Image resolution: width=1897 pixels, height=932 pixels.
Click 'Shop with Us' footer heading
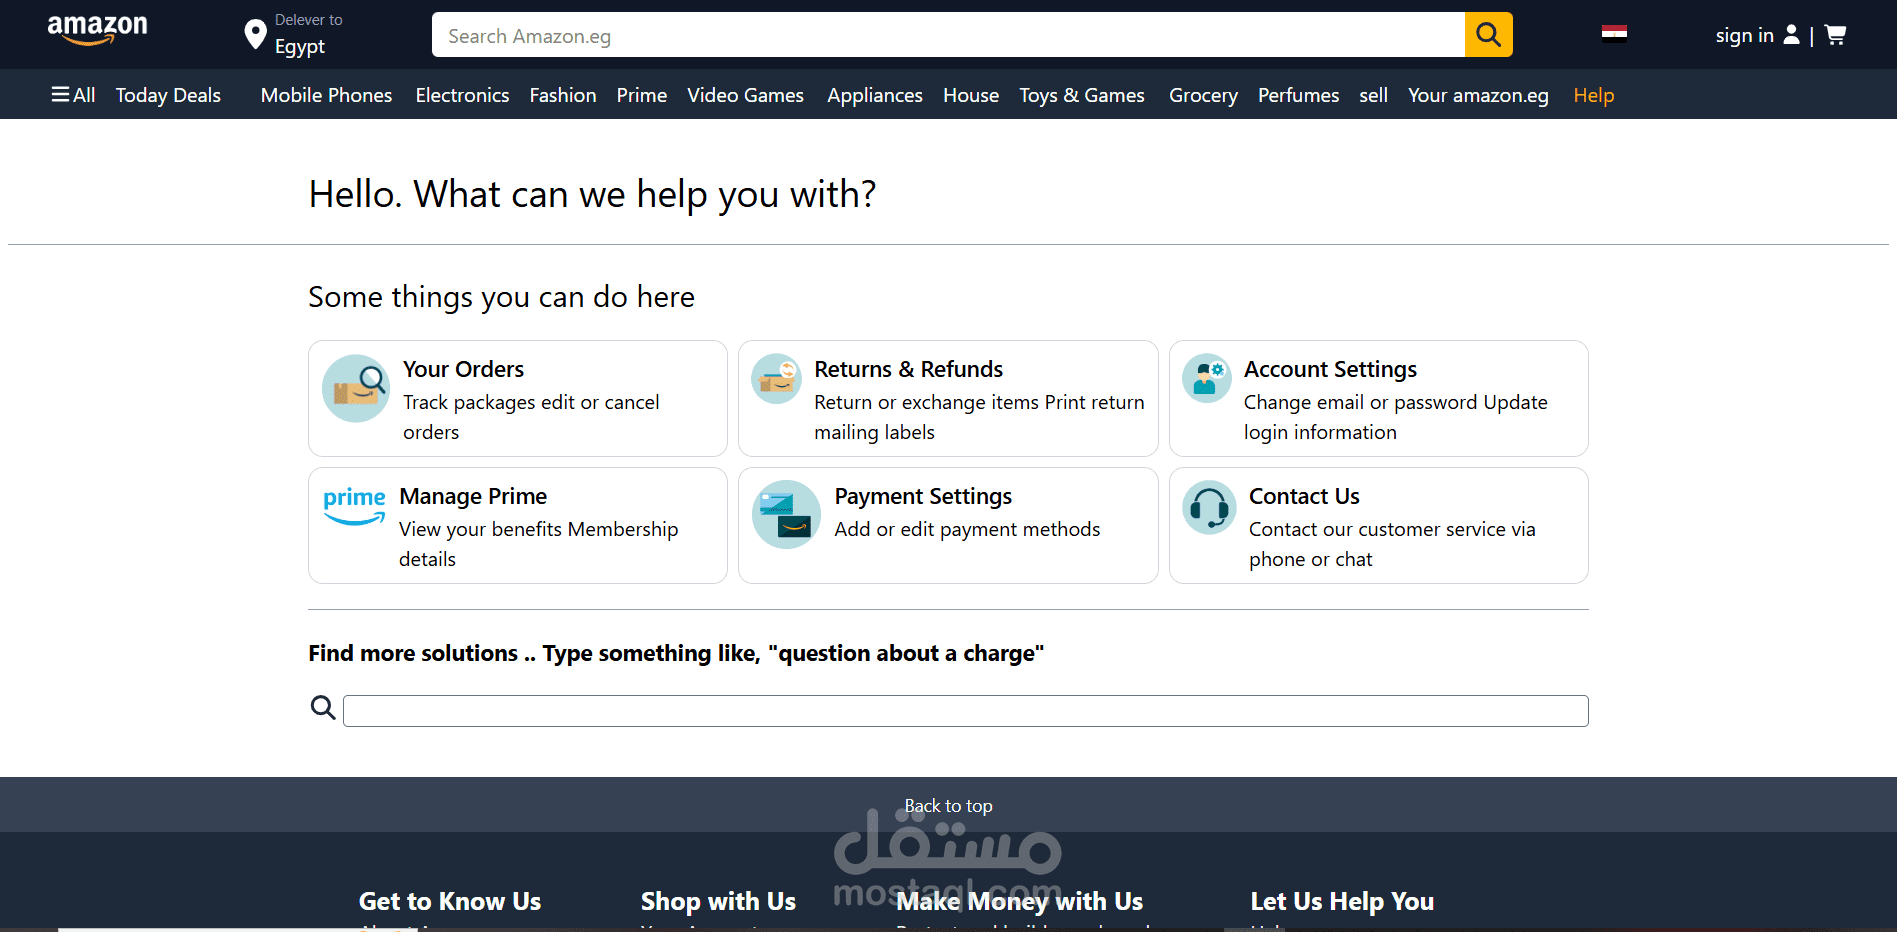(x=718, y=901)
